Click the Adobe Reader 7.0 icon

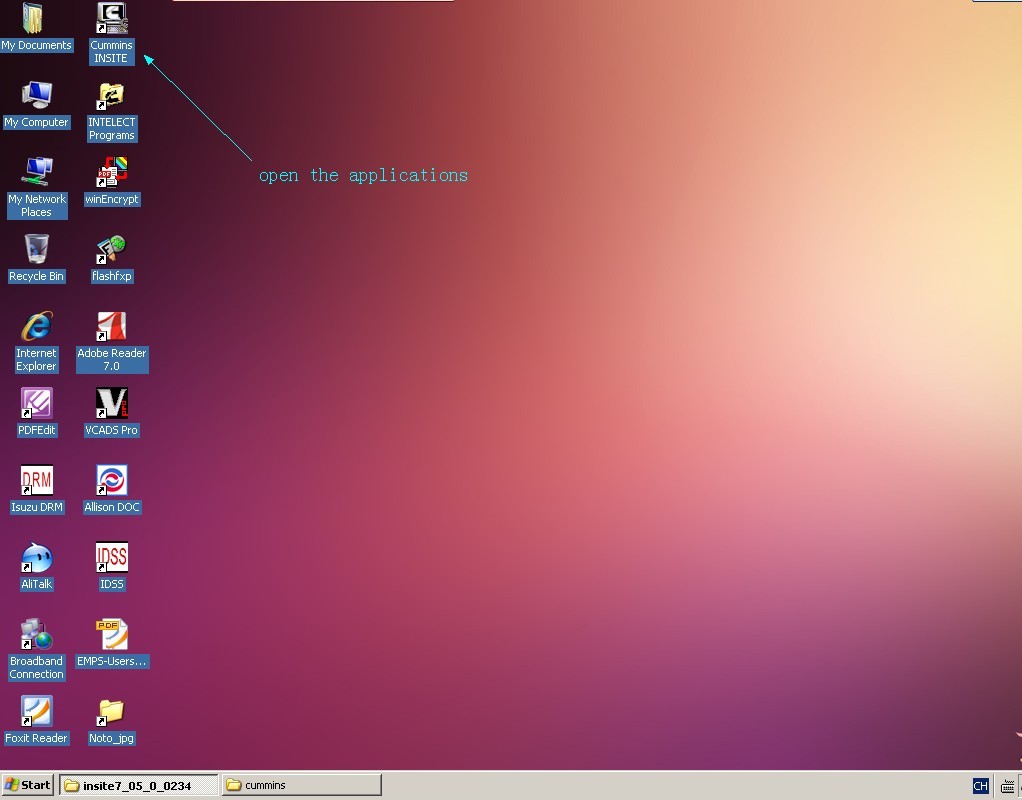(111, 327)
